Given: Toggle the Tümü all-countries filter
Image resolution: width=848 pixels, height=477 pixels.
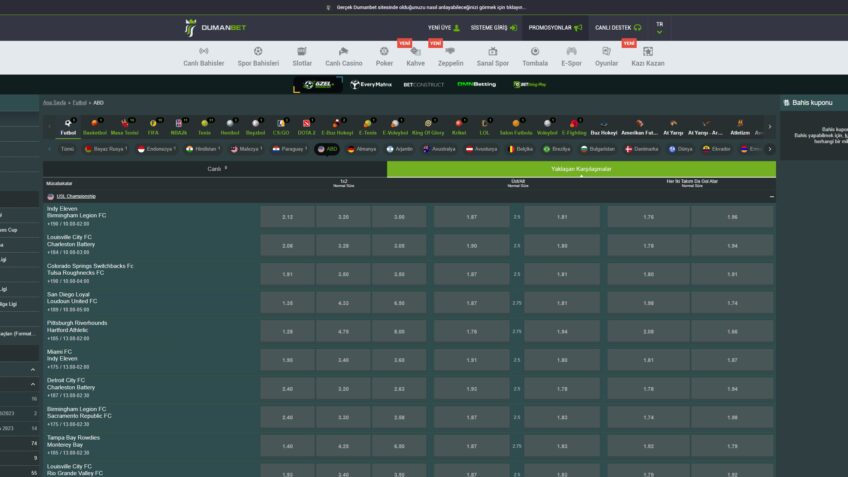Looking at the screenshot, I should click(x=67, y=149).
